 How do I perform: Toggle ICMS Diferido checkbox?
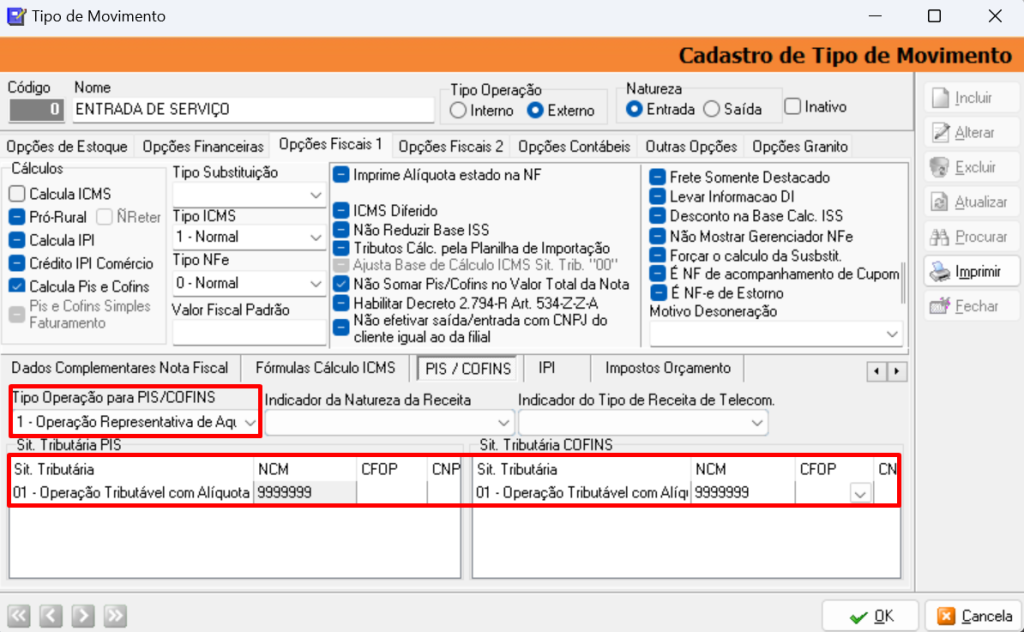(x=341, y=210)
